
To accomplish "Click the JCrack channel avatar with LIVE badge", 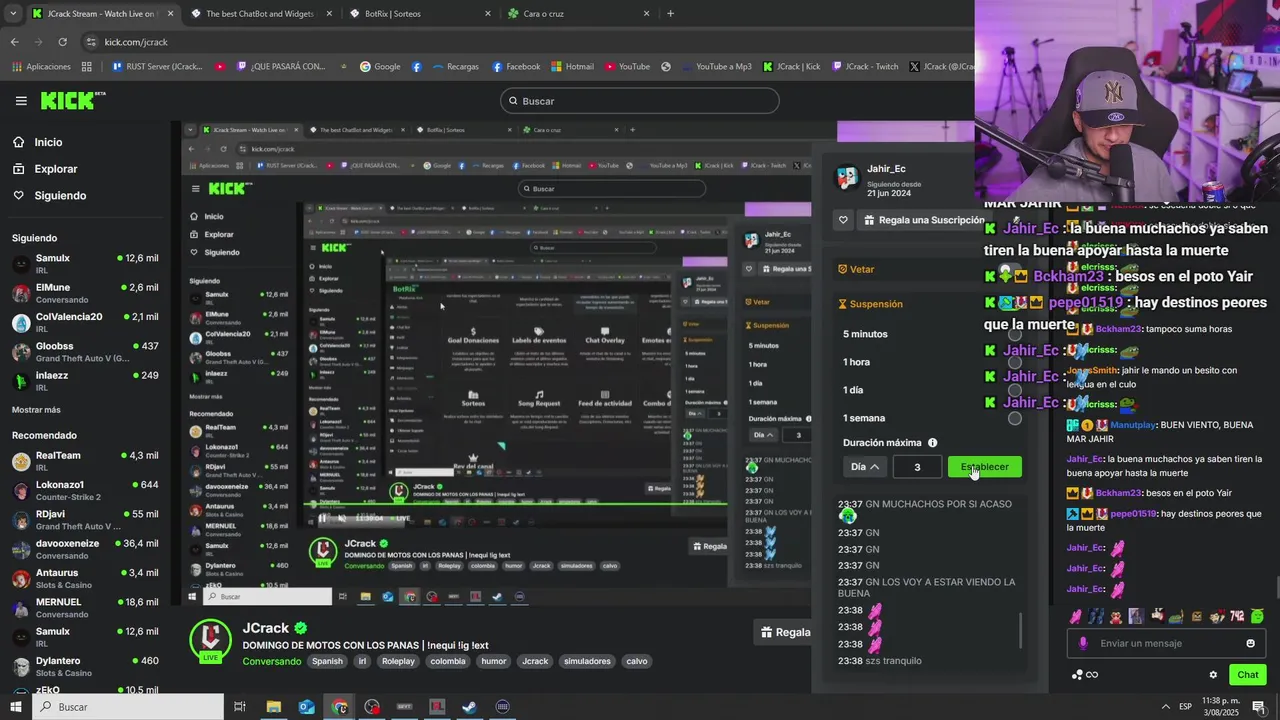I will coord(210,641).
